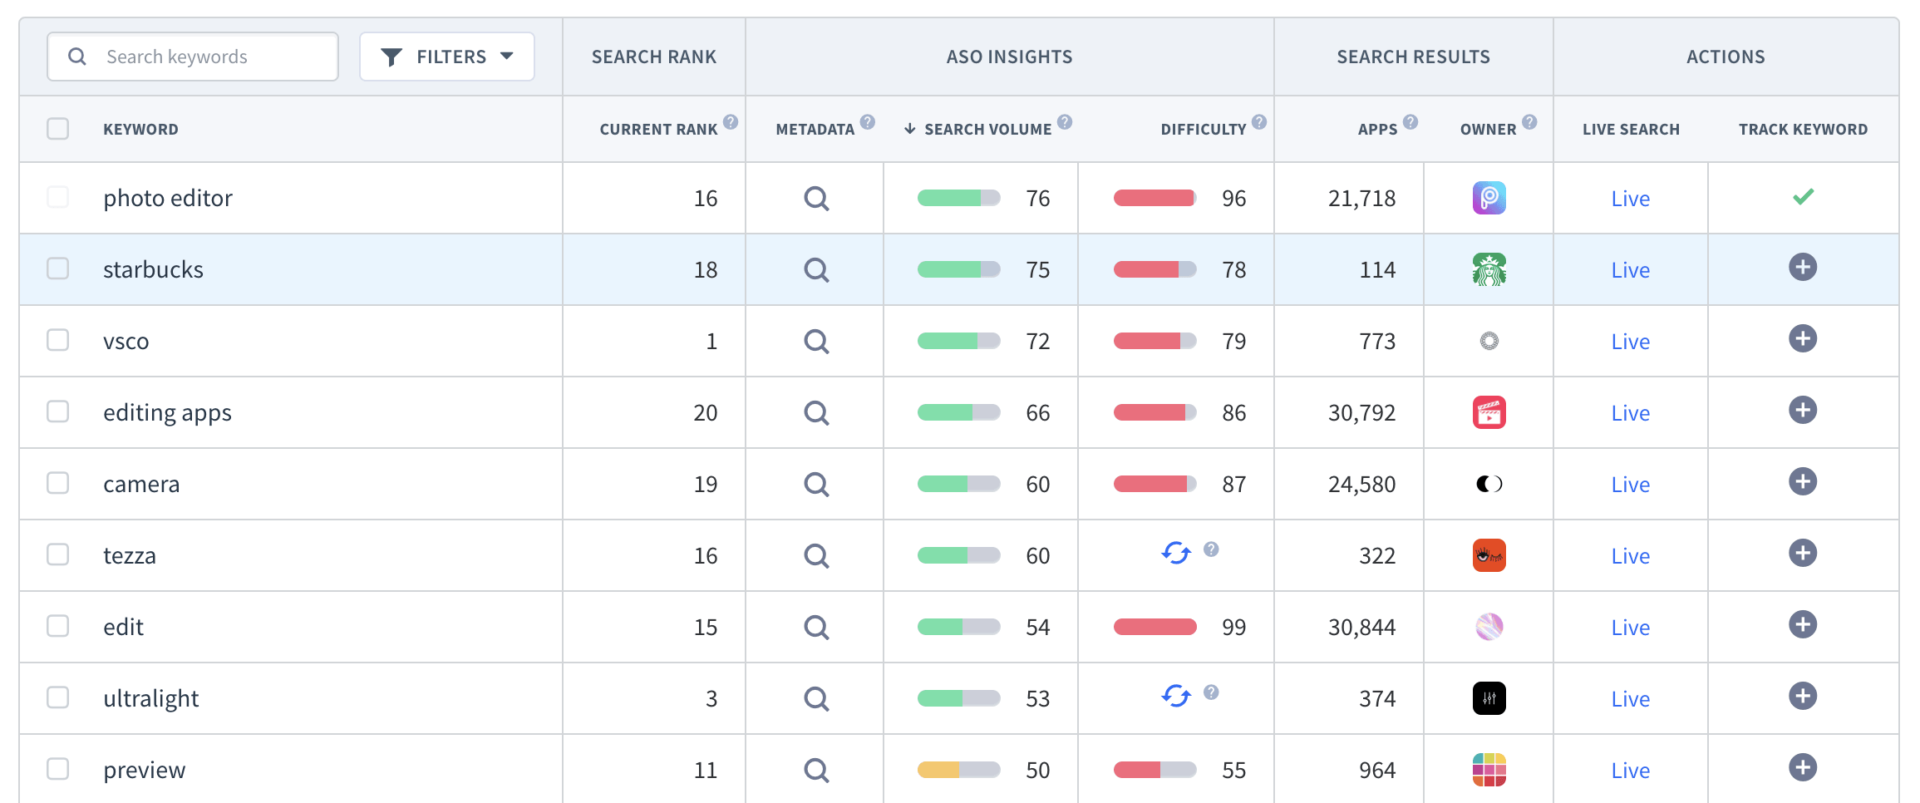Open metadata magnifier for ultralight
1920x803 pixels.
(816, 699)
